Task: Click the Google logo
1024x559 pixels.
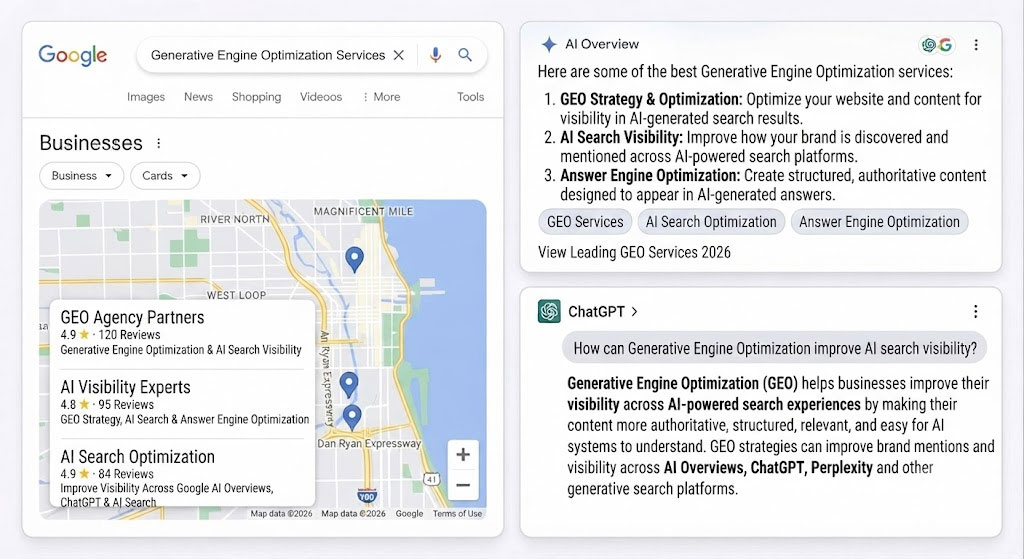Action: coord(72,56)
